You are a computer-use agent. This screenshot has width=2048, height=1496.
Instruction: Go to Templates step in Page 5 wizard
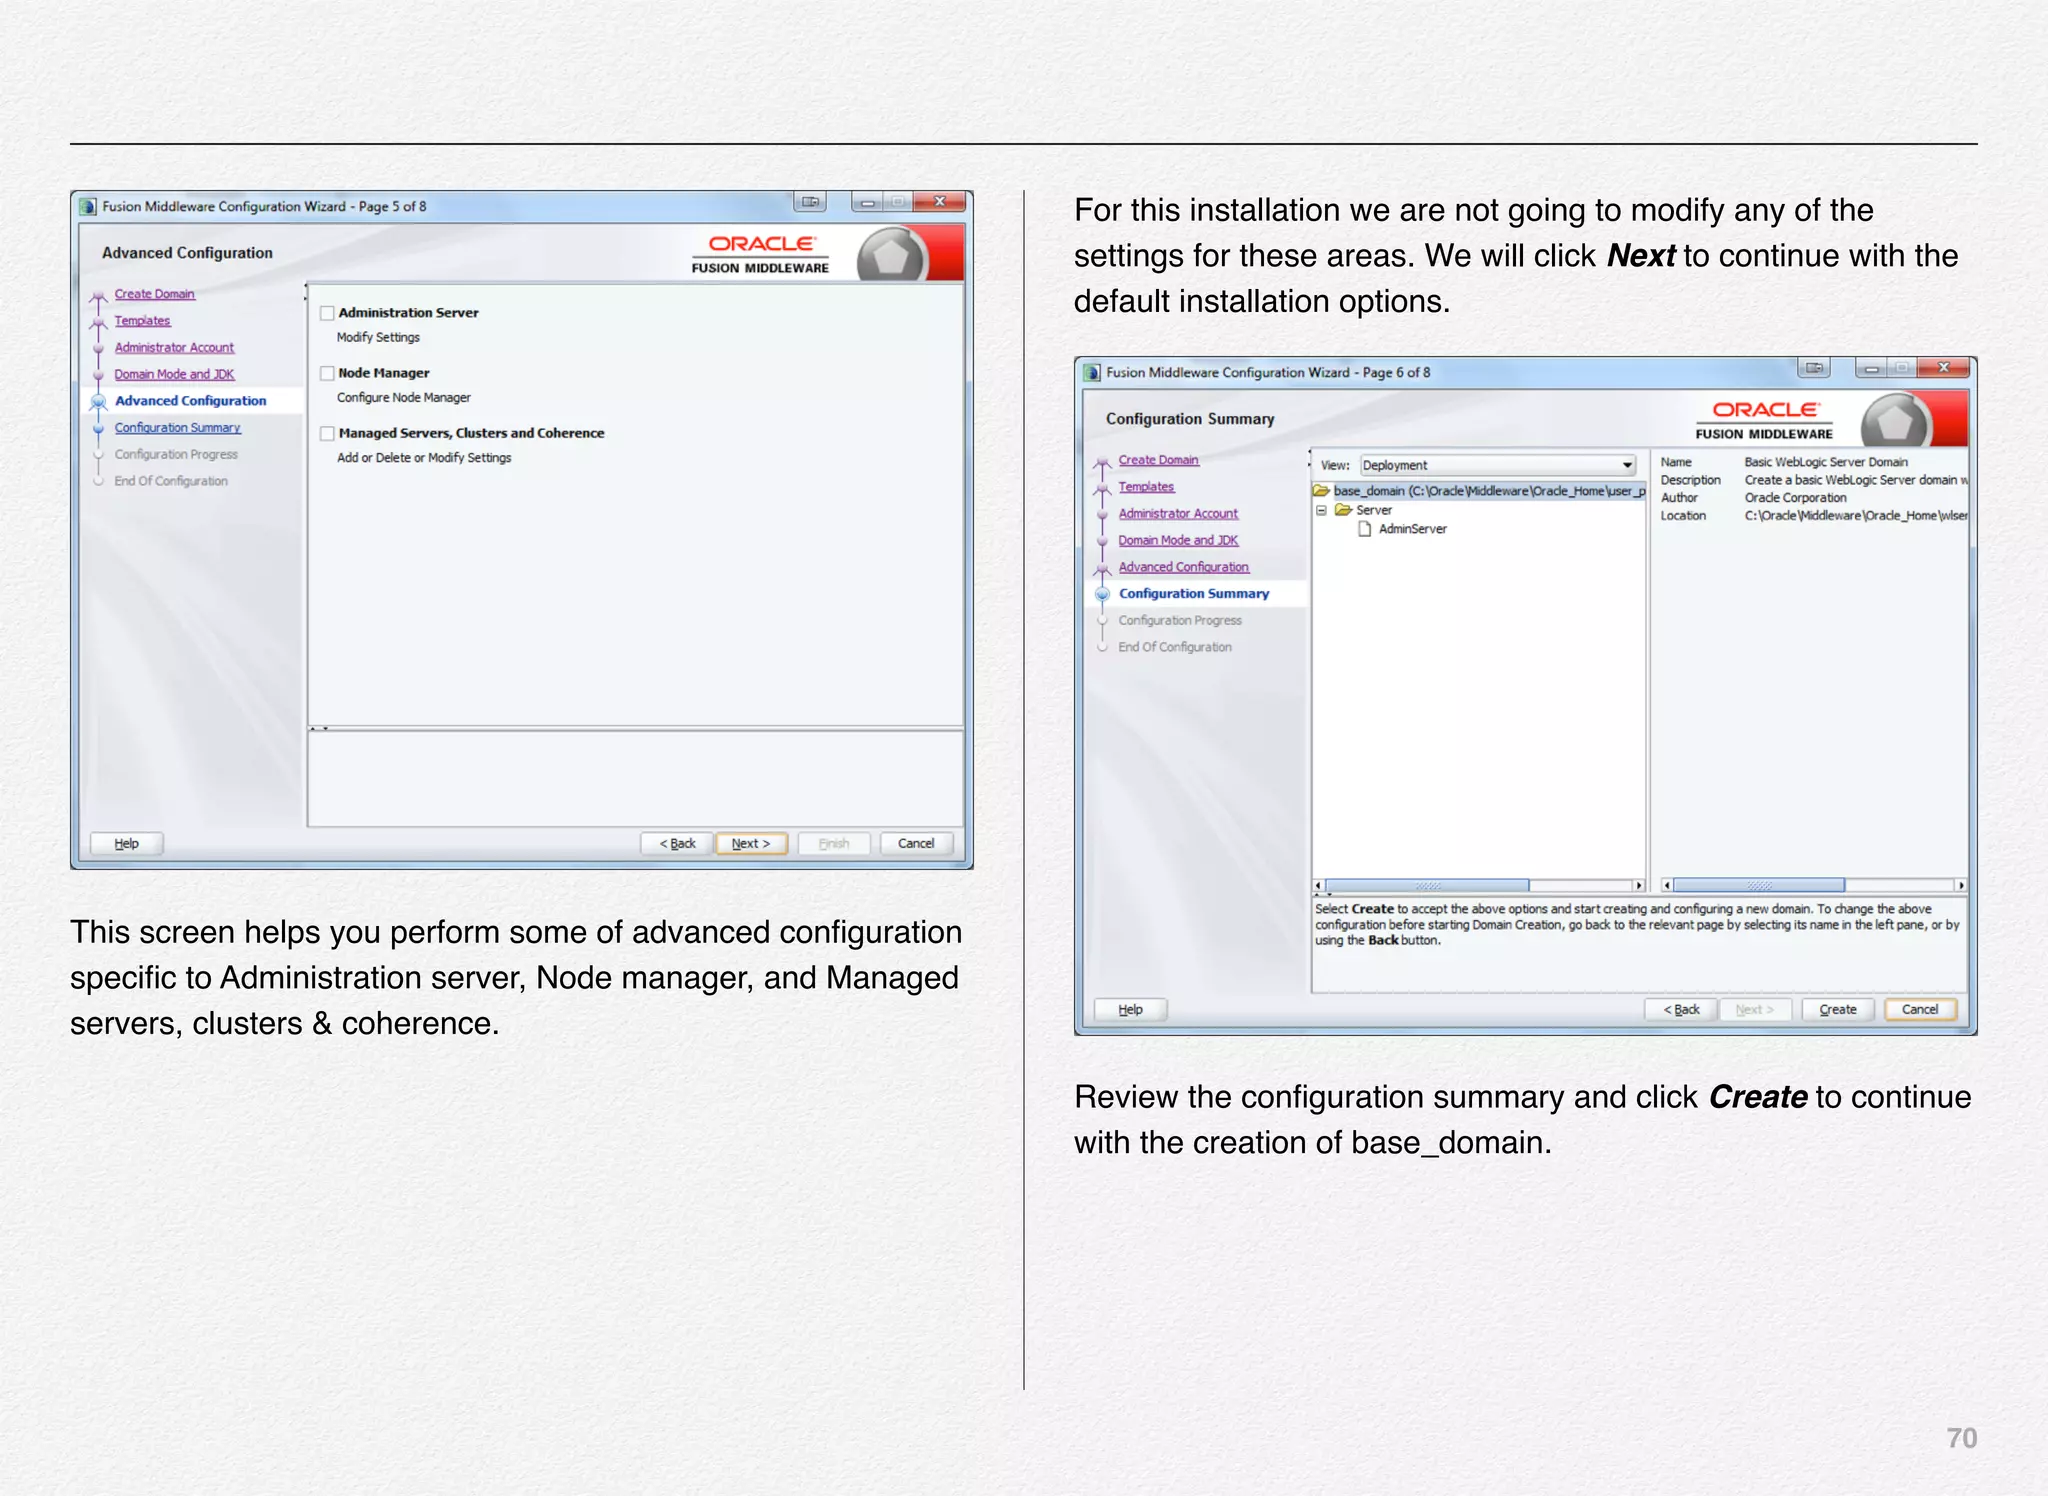(x=142, y=321)
